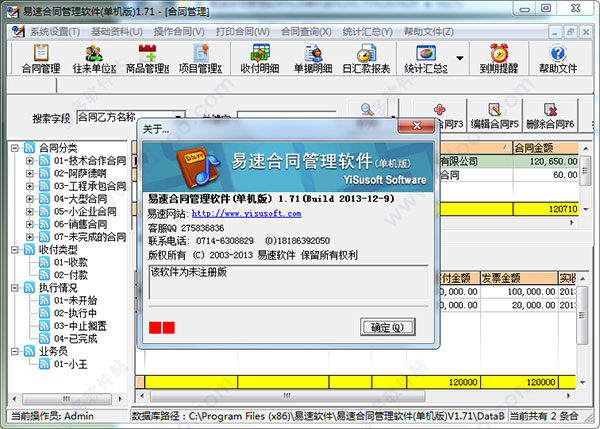Select 01-未开始 tree item

coord(75,300)
